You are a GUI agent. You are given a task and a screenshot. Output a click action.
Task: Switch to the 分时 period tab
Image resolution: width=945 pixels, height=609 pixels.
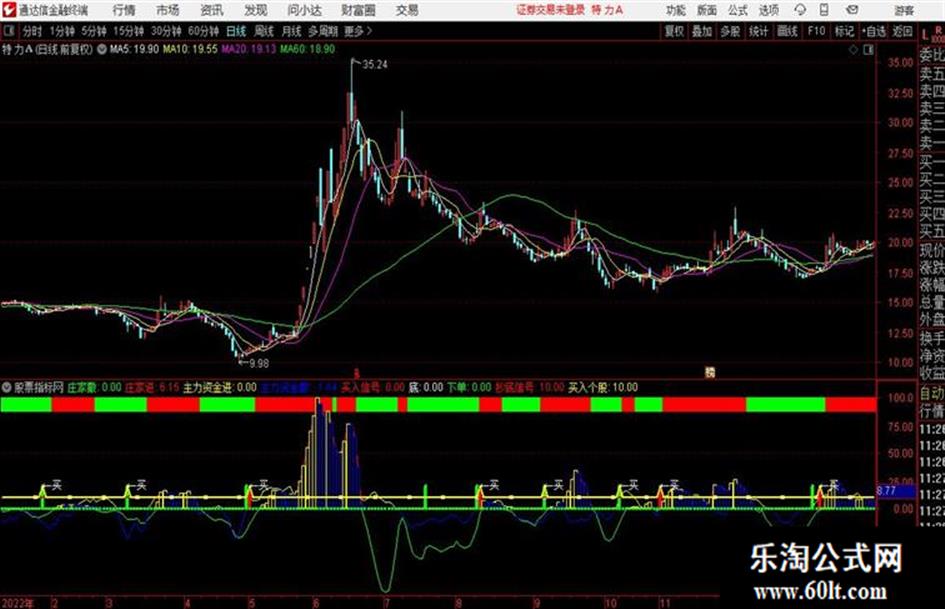[33, 31]
